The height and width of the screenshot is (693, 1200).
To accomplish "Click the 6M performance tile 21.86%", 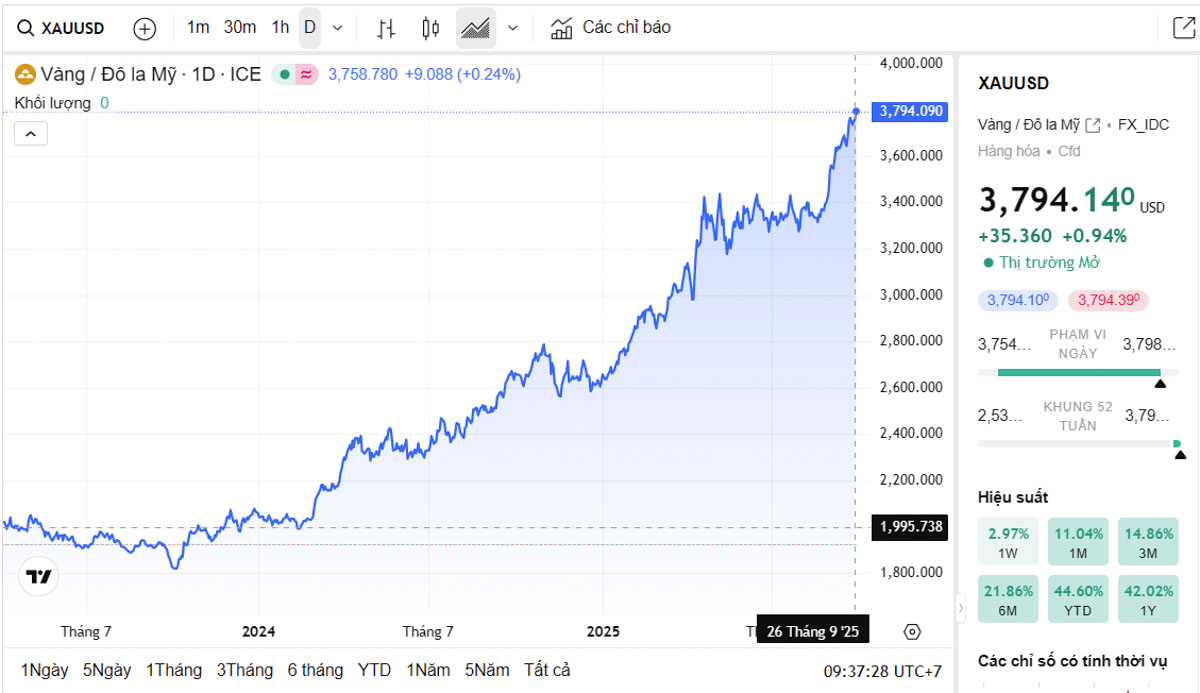I will pyautogui.click(x=1007, y=599).
